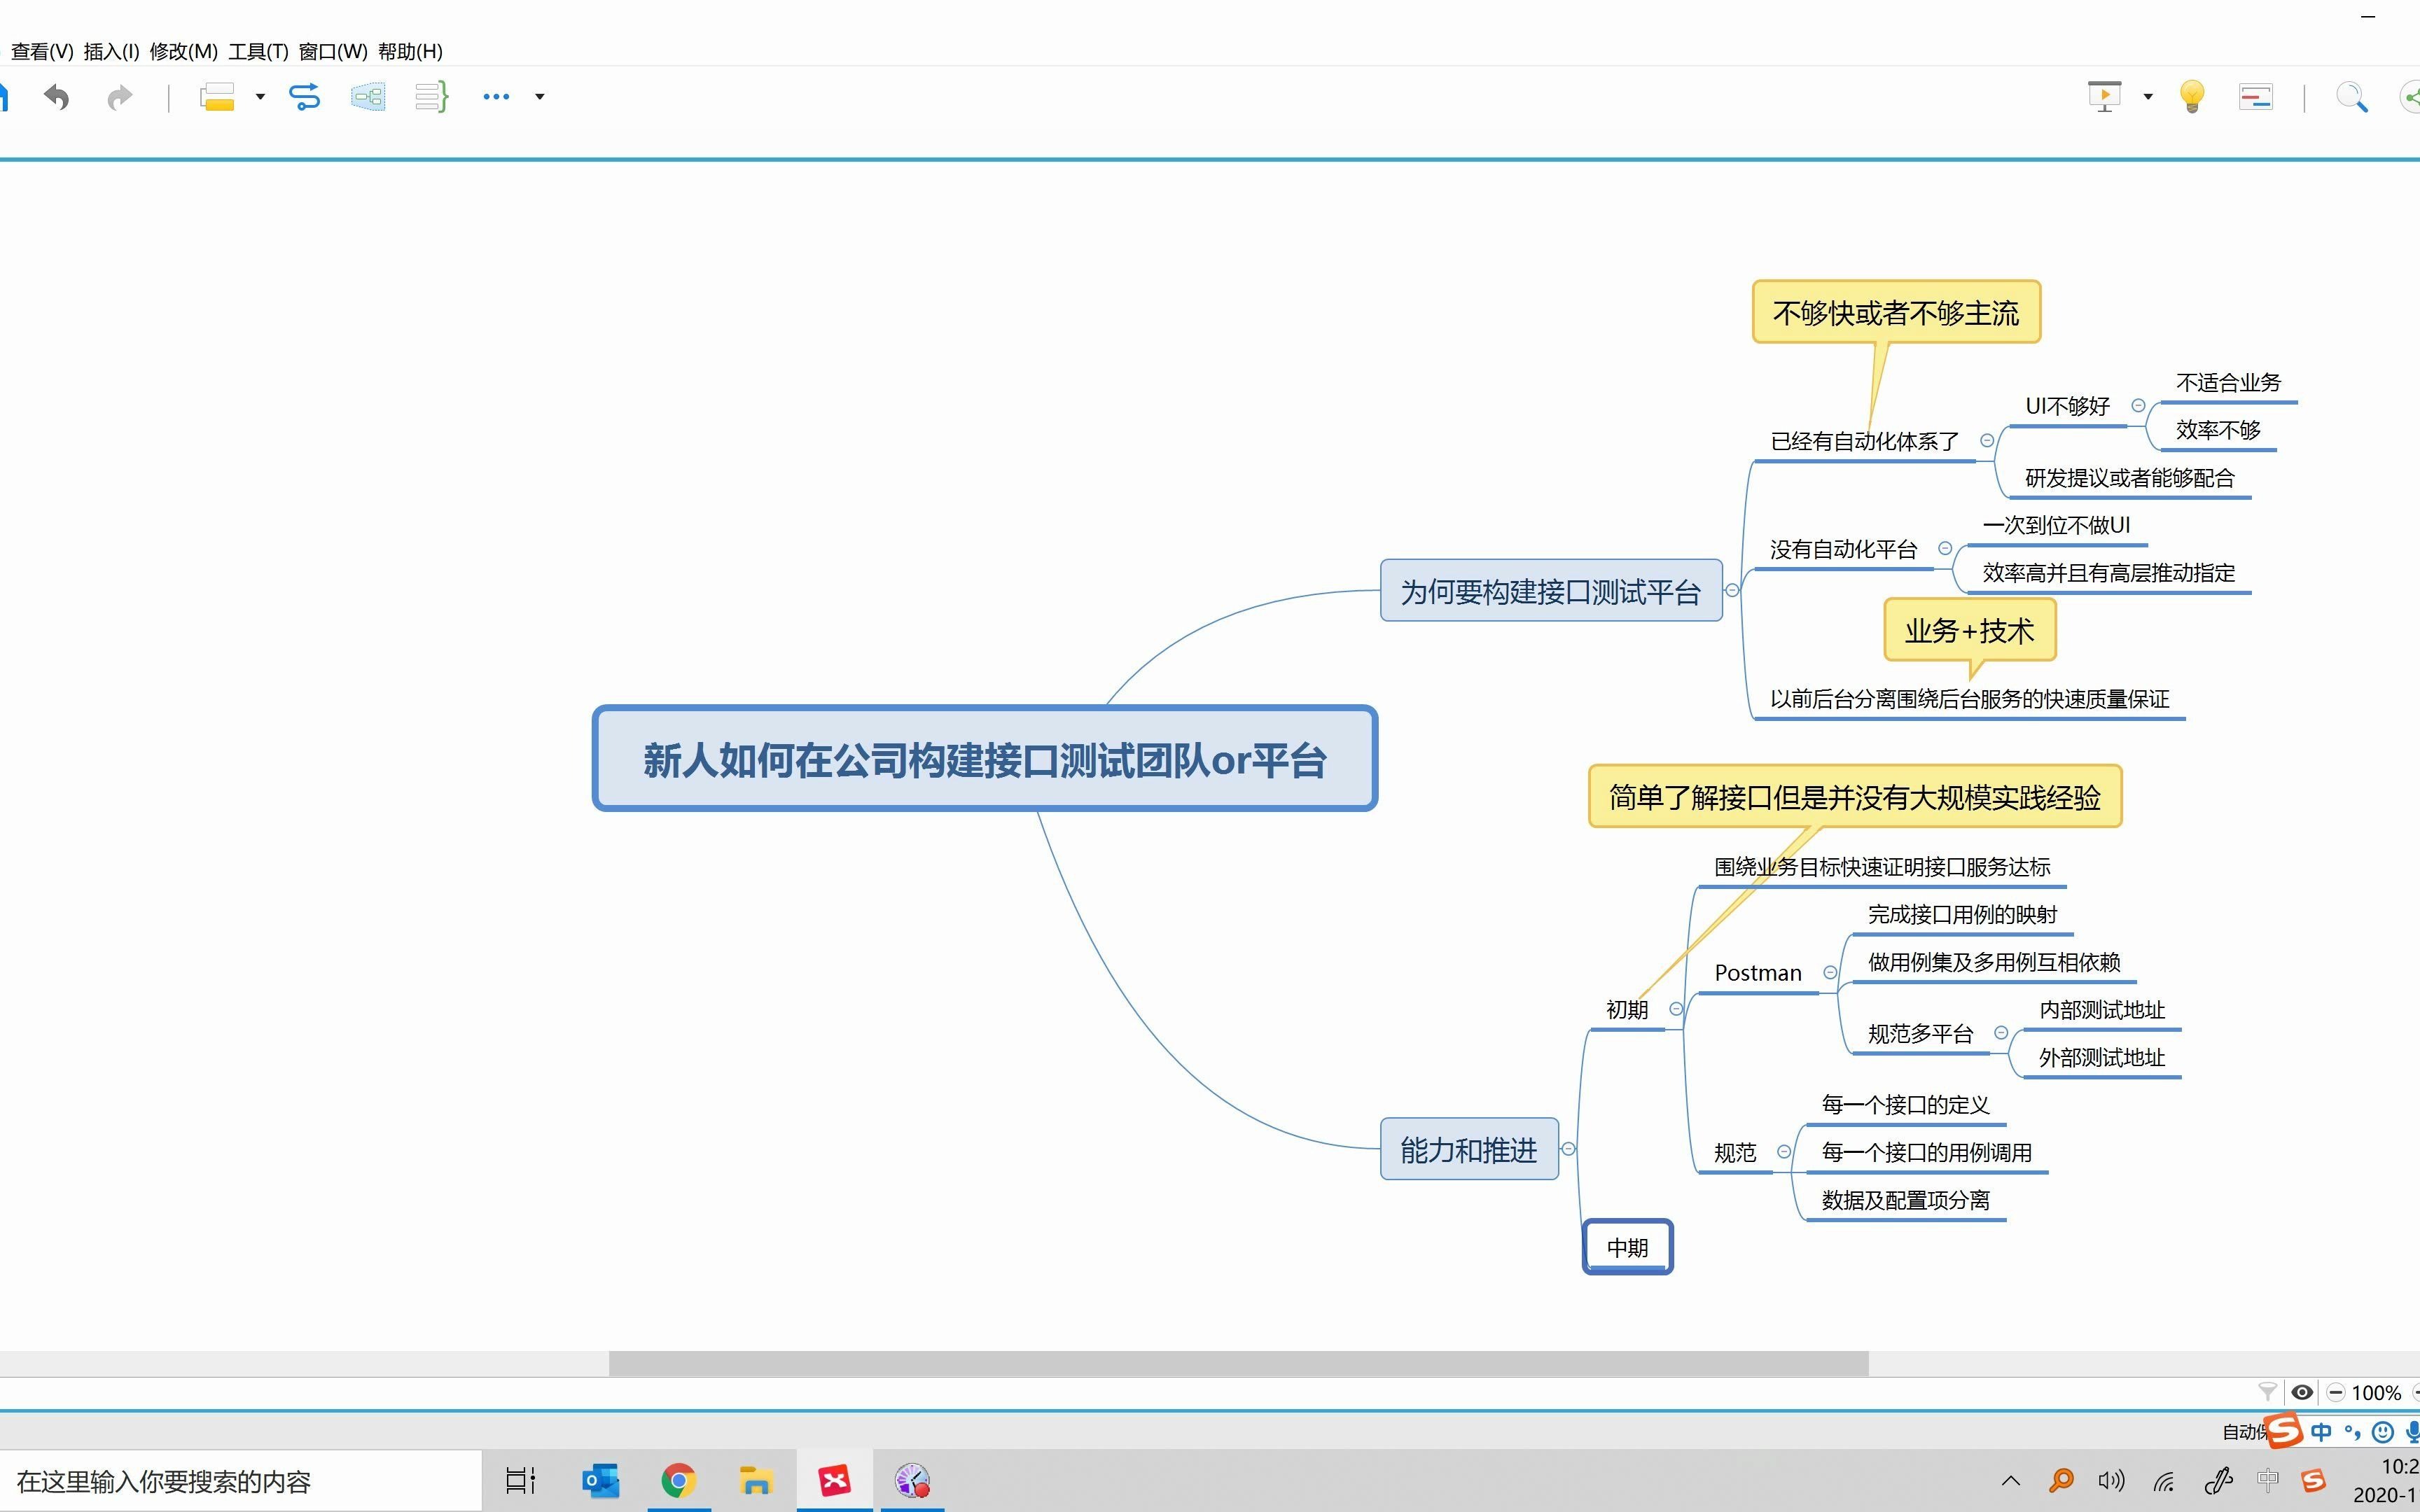Collapse the Postman branch
The image size is (2420, 1512).
click(x=1830, y=972)
